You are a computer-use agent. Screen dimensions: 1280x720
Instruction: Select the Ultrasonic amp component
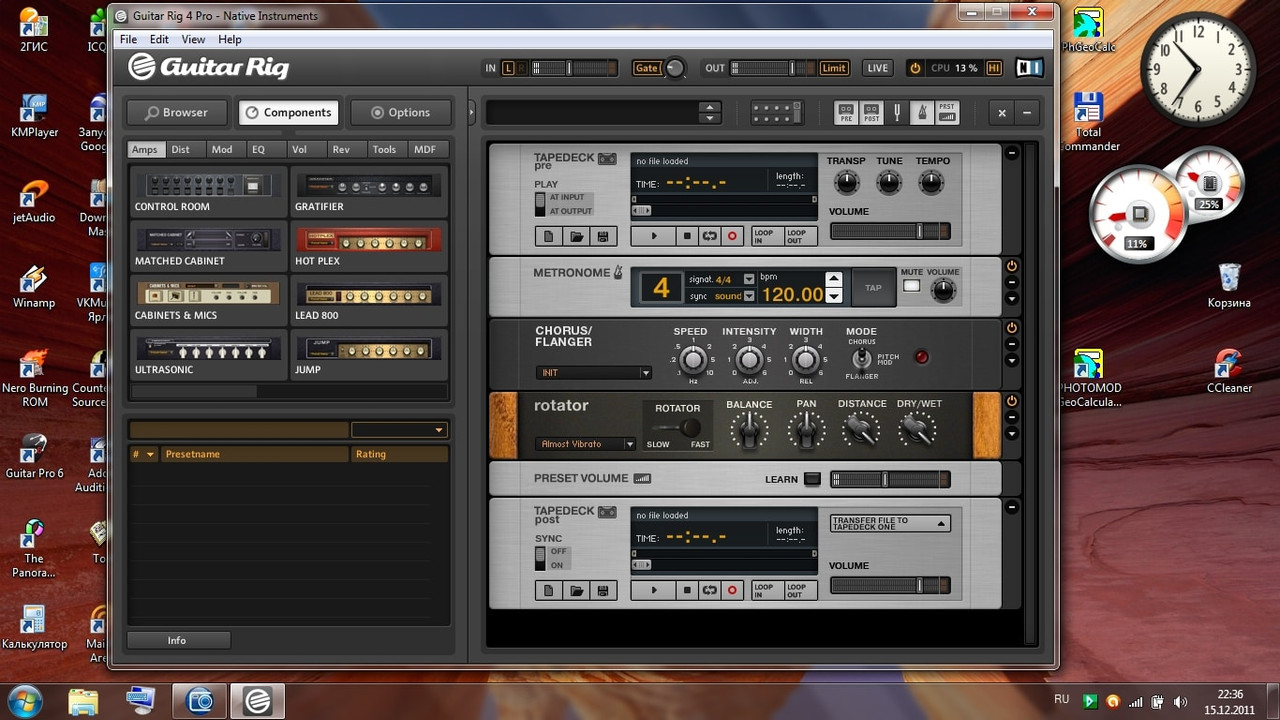click(x=208, y=356)
